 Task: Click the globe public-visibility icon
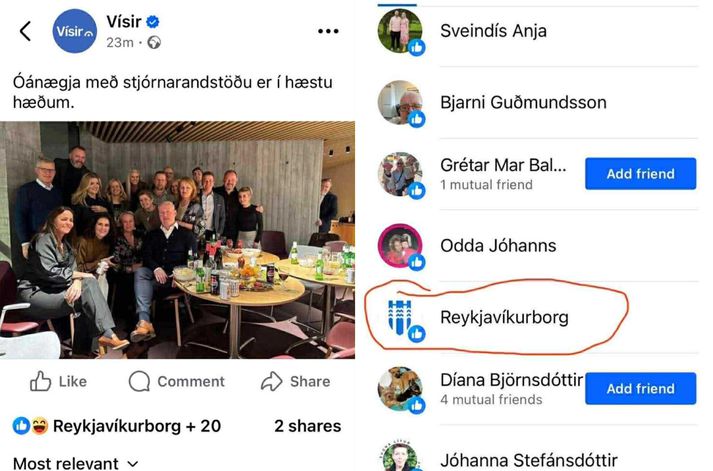pyautogui.click(x=154, y=43)
